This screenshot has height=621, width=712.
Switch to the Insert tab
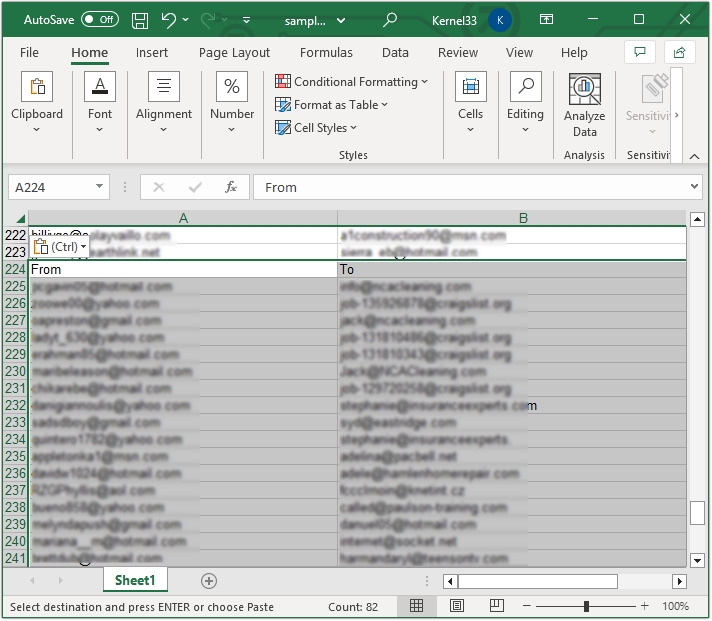tap(152, 53)
